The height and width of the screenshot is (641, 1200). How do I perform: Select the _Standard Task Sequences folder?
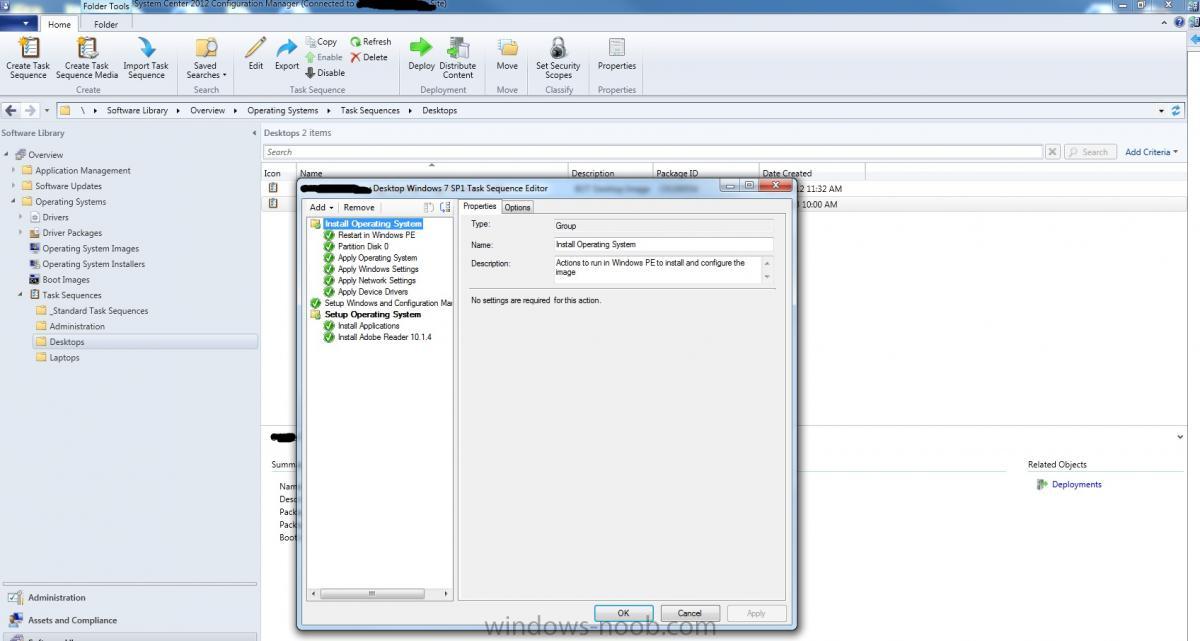[98, 311]
